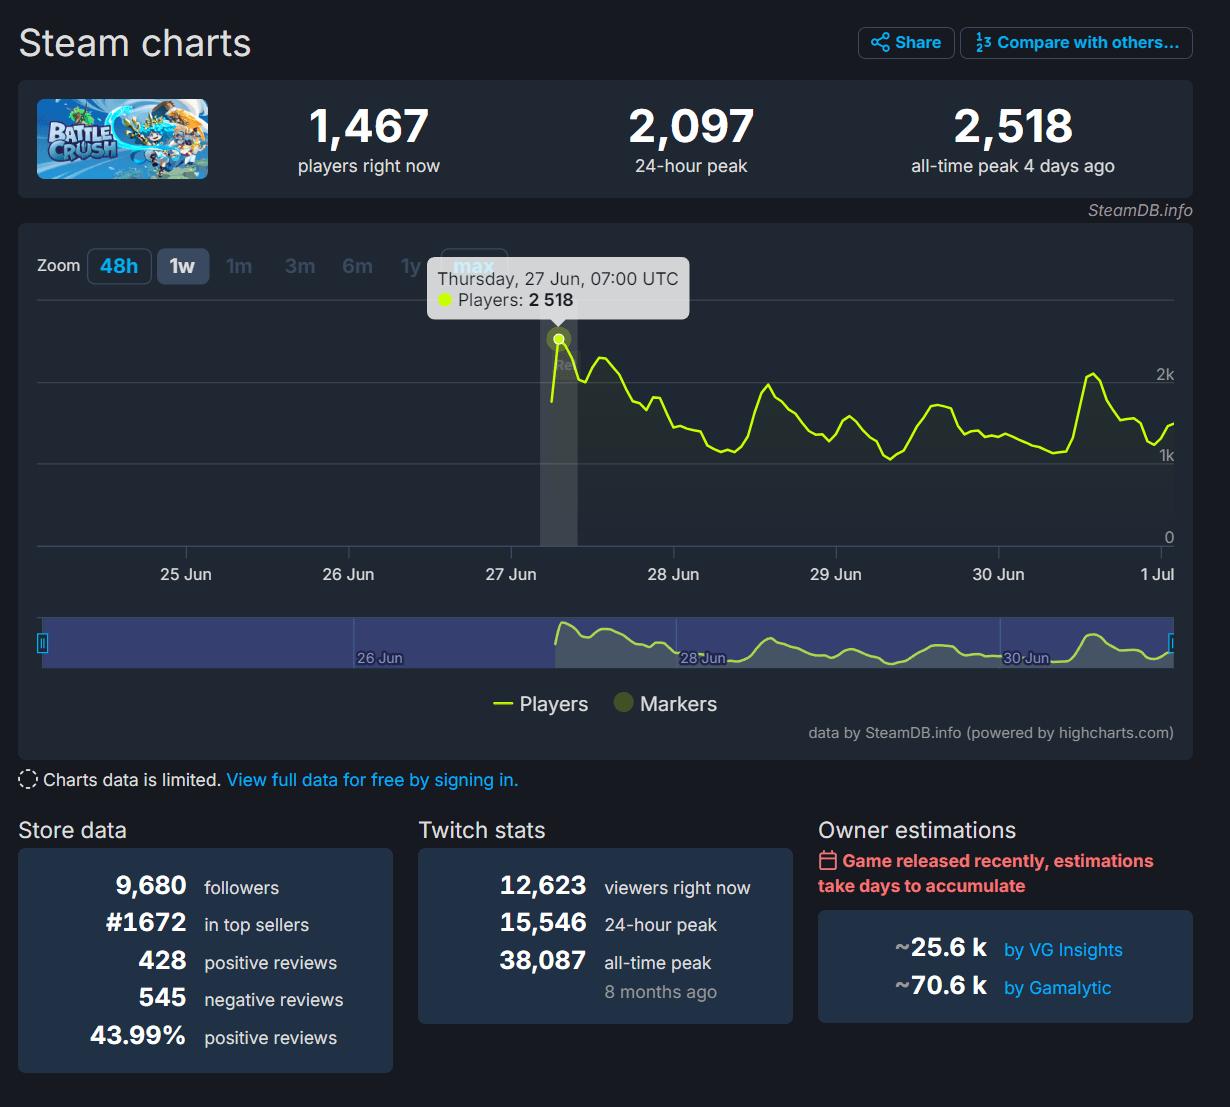The width and height of the screenshot is (1230, 1107).
Task: Open the VG Insights estimation link
Action: click(x=1063, y=950)
